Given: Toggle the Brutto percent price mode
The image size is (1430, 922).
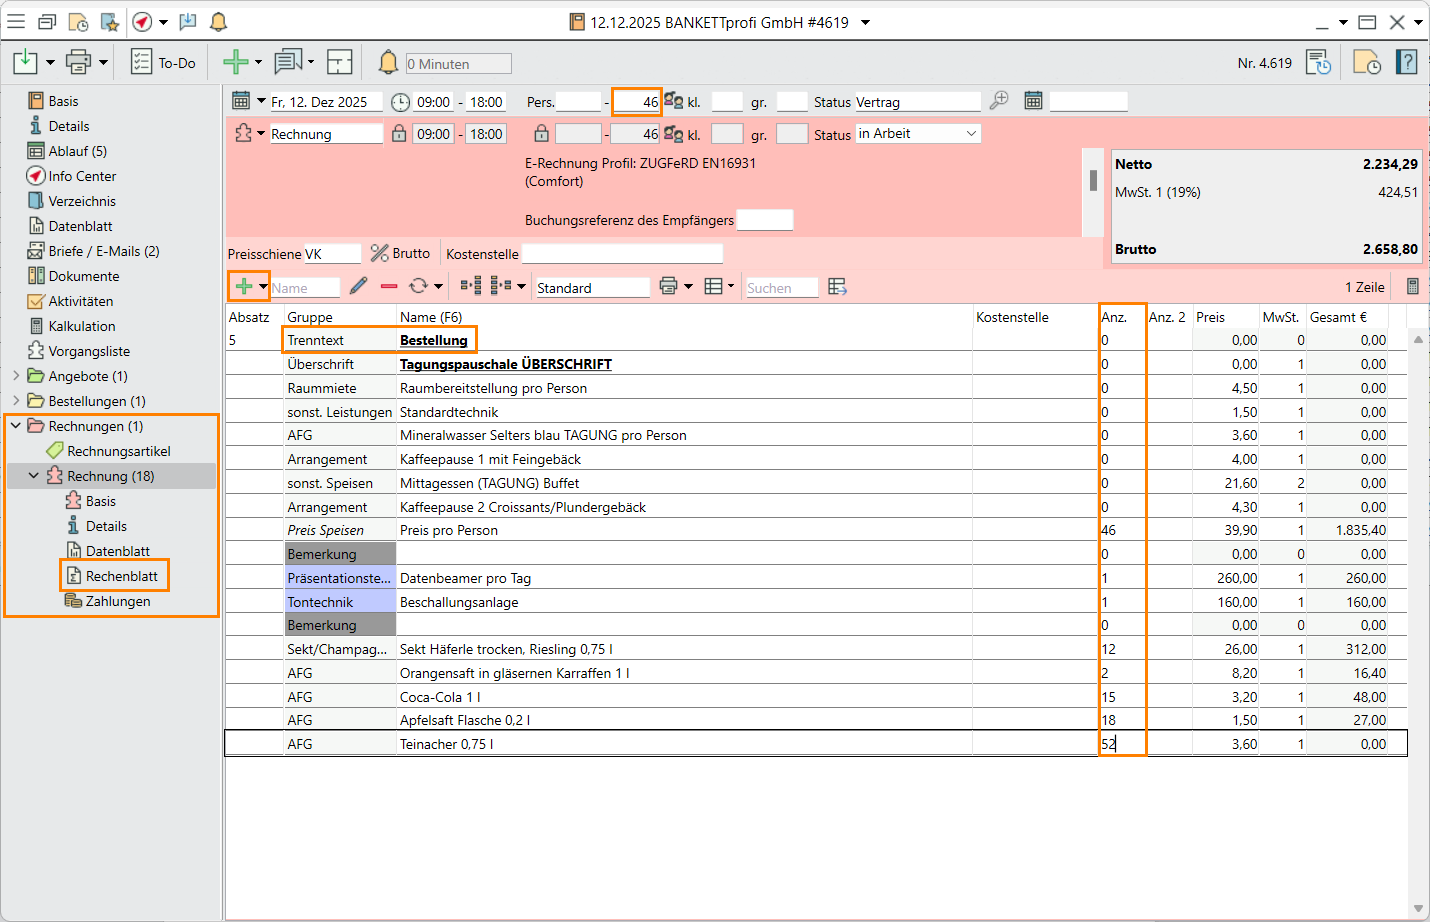Looking at the screenshot, I should click(x=400, y=254).
